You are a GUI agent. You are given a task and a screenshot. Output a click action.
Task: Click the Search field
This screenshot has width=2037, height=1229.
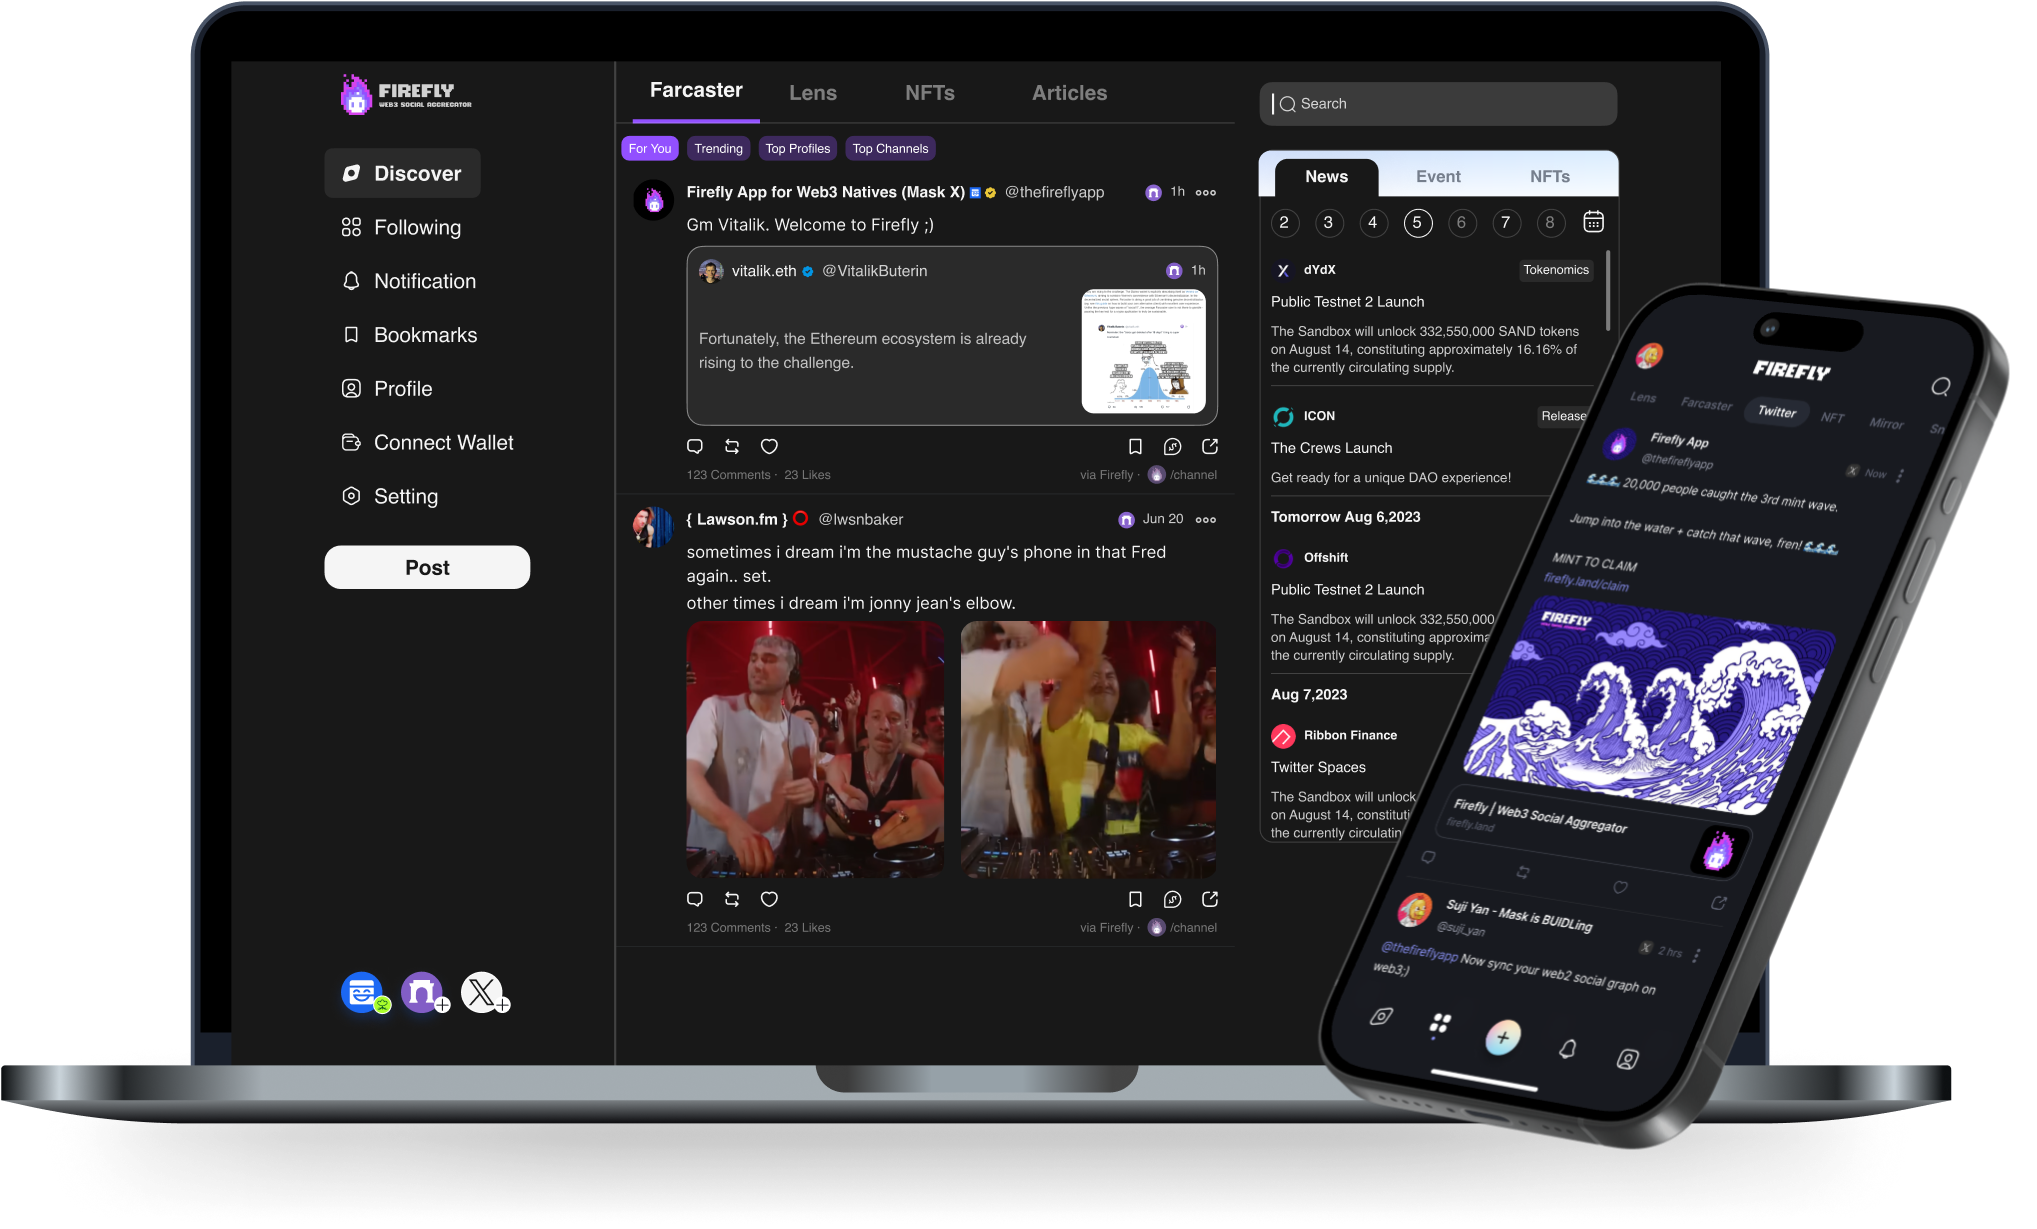point(1438,104)
